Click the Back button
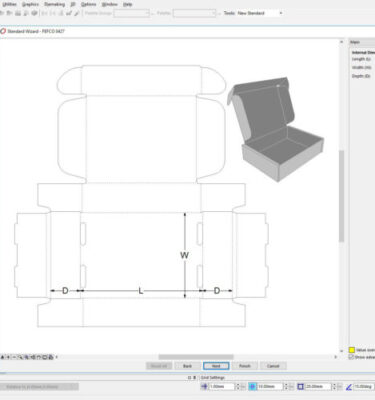Image resolution: width=375 pixels, height=400 pixels. pyautogui.click(x=187, y=366)
